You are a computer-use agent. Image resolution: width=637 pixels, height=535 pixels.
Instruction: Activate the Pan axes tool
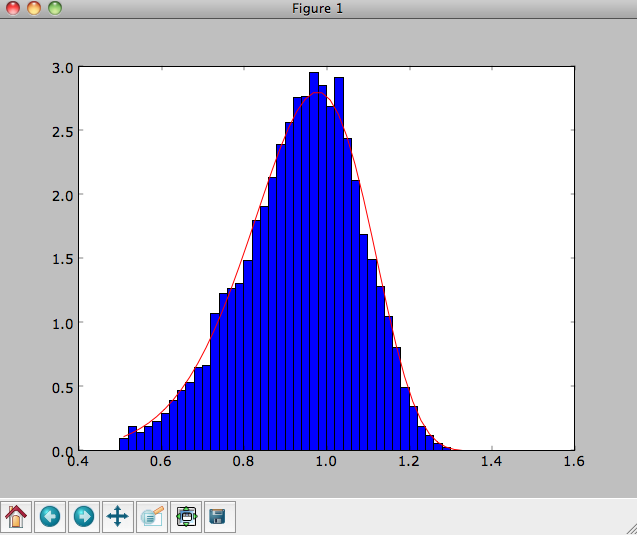pos(118,517)
